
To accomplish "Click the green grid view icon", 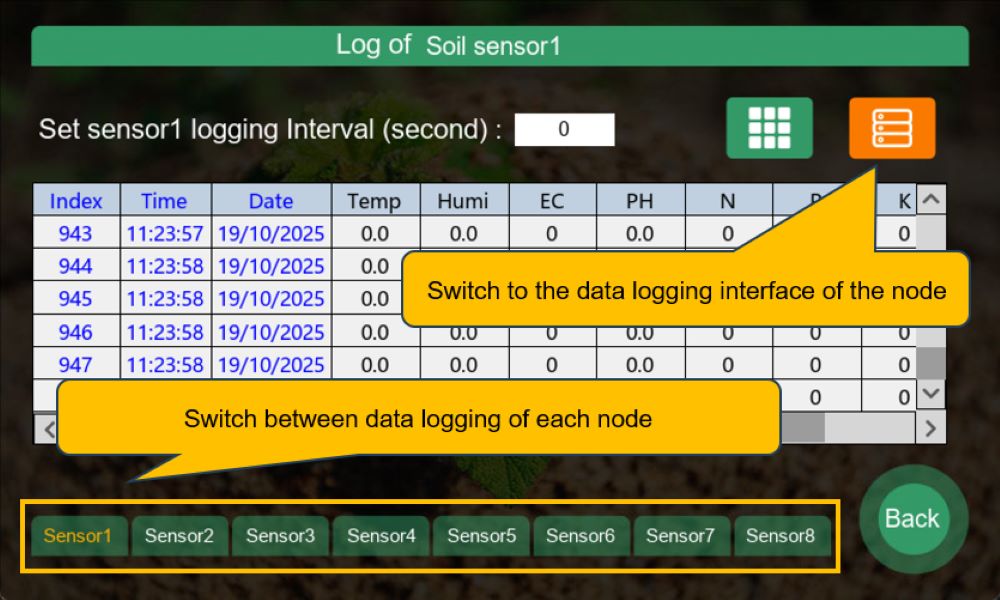I will pyautogui.click(x=769, y=128).
